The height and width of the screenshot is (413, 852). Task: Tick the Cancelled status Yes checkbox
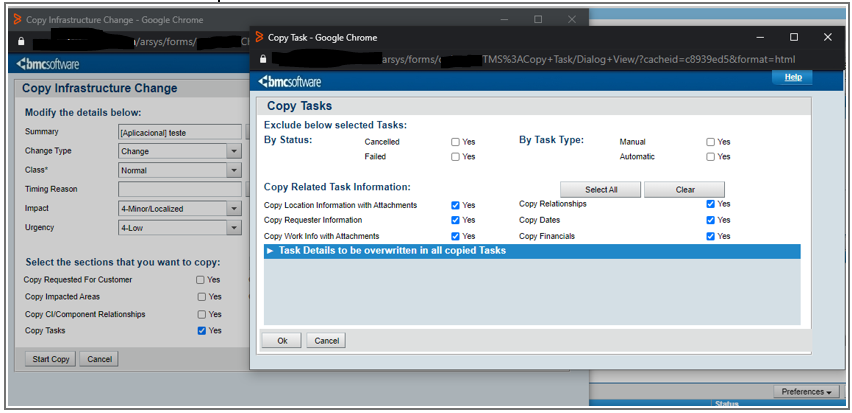(455, 142)
